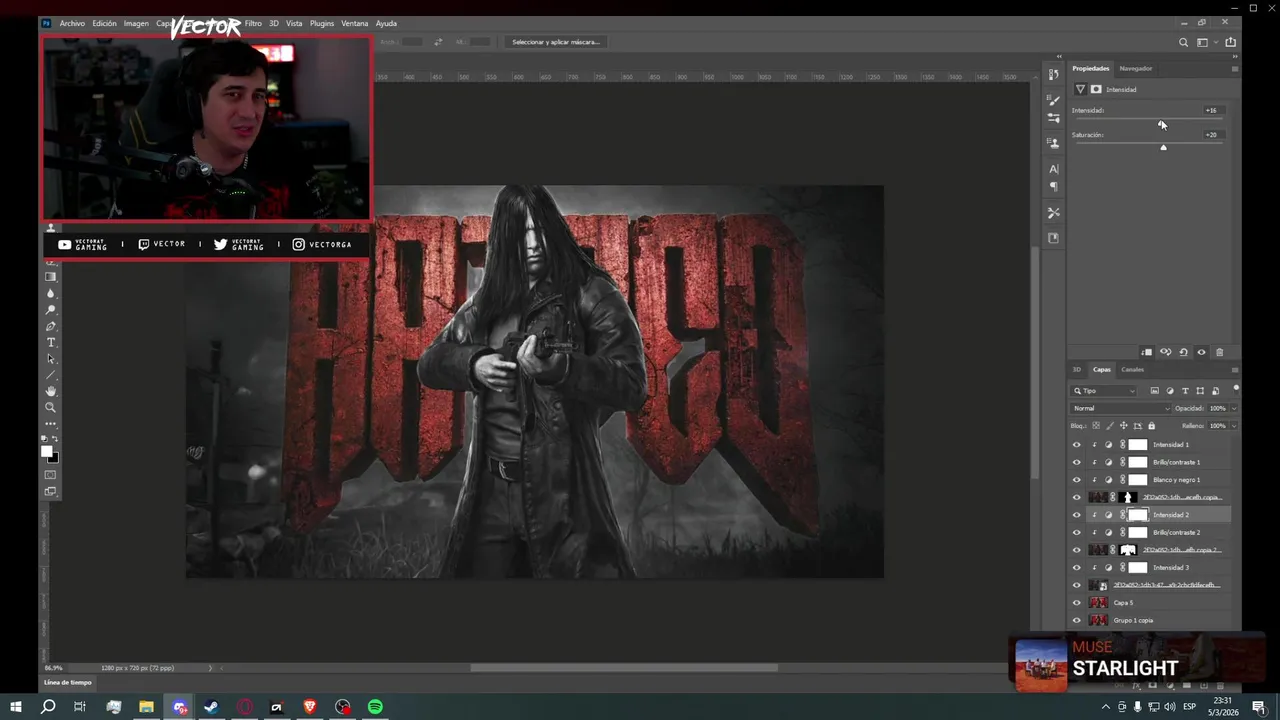Click the Saturación slider handle

pyautogui.click(x=1163, y=147)
